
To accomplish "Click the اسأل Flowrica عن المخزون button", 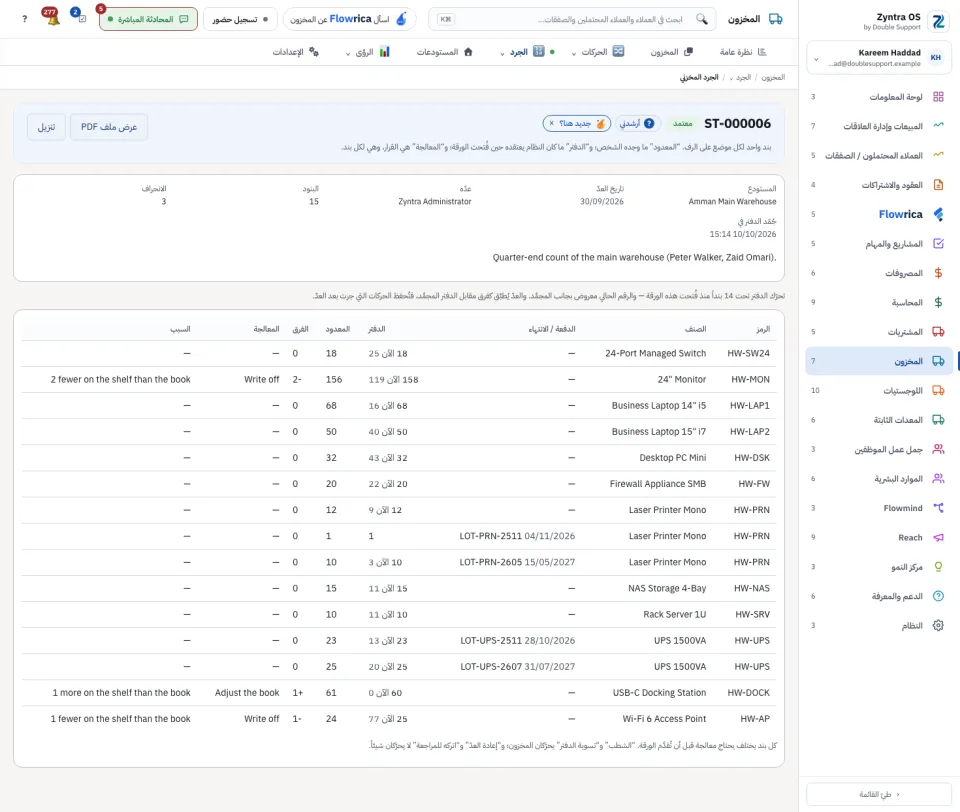I will (350, 19).
